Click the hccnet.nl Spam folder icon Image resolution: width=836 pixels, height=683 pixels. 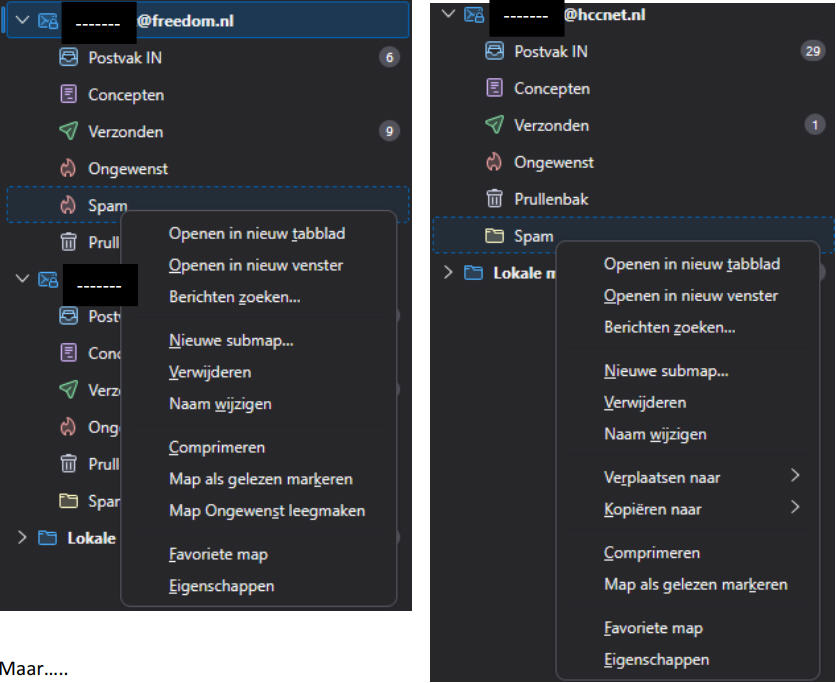tap(494, 236)
